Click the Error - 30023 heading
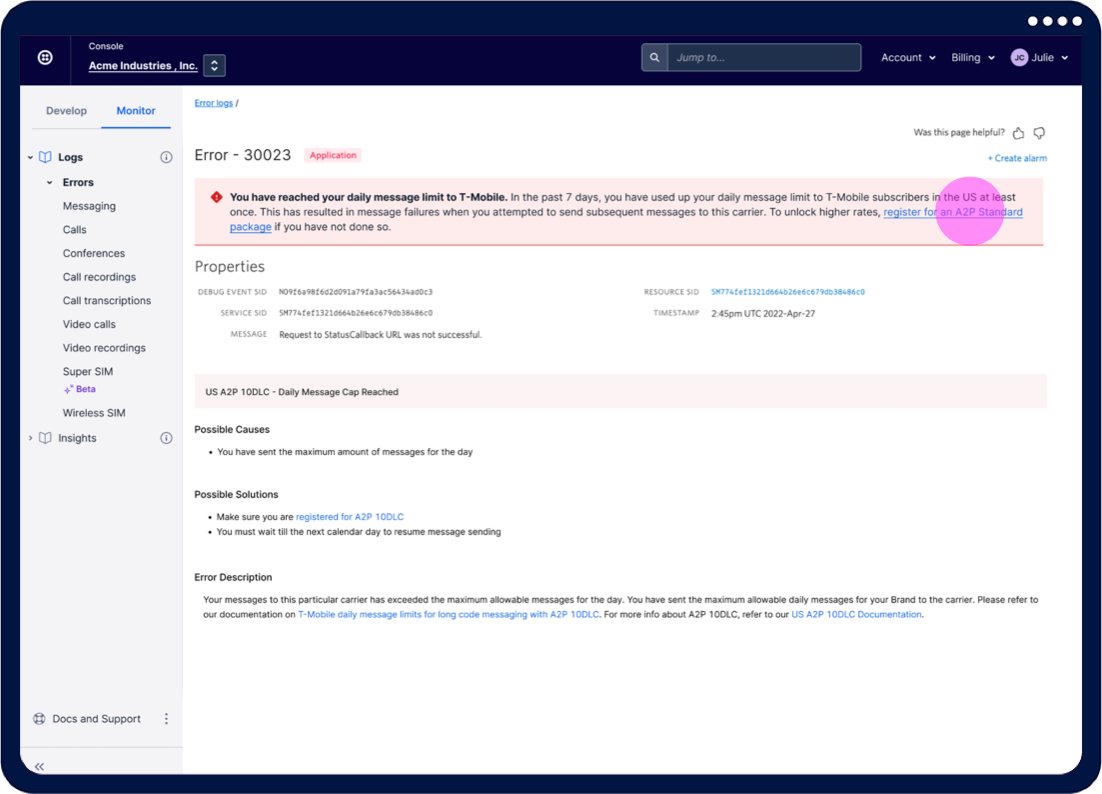Image resolution: width=1102 pixels, height=794 pixels. pyautogui.click(x=242, y=155)
